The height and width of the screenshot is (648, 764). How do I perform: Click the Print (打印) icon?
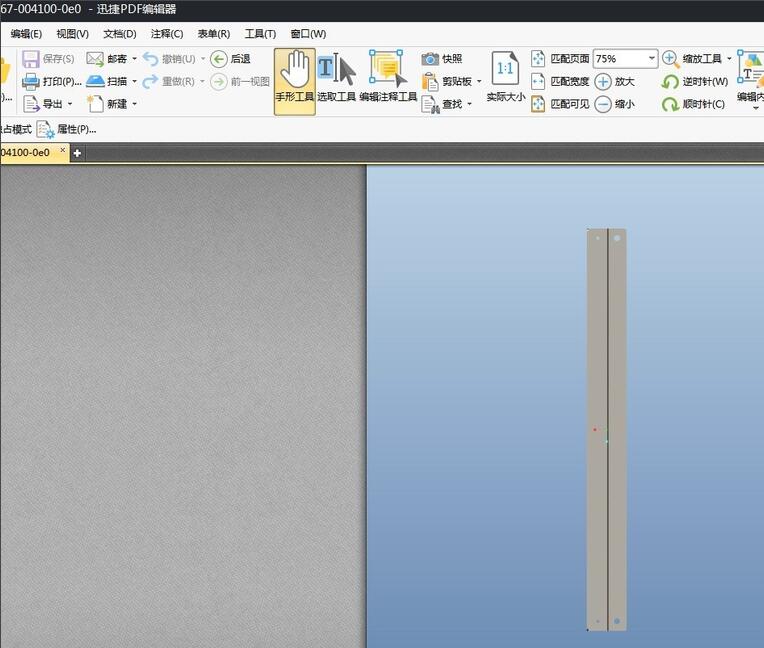(x=31, y=81)
